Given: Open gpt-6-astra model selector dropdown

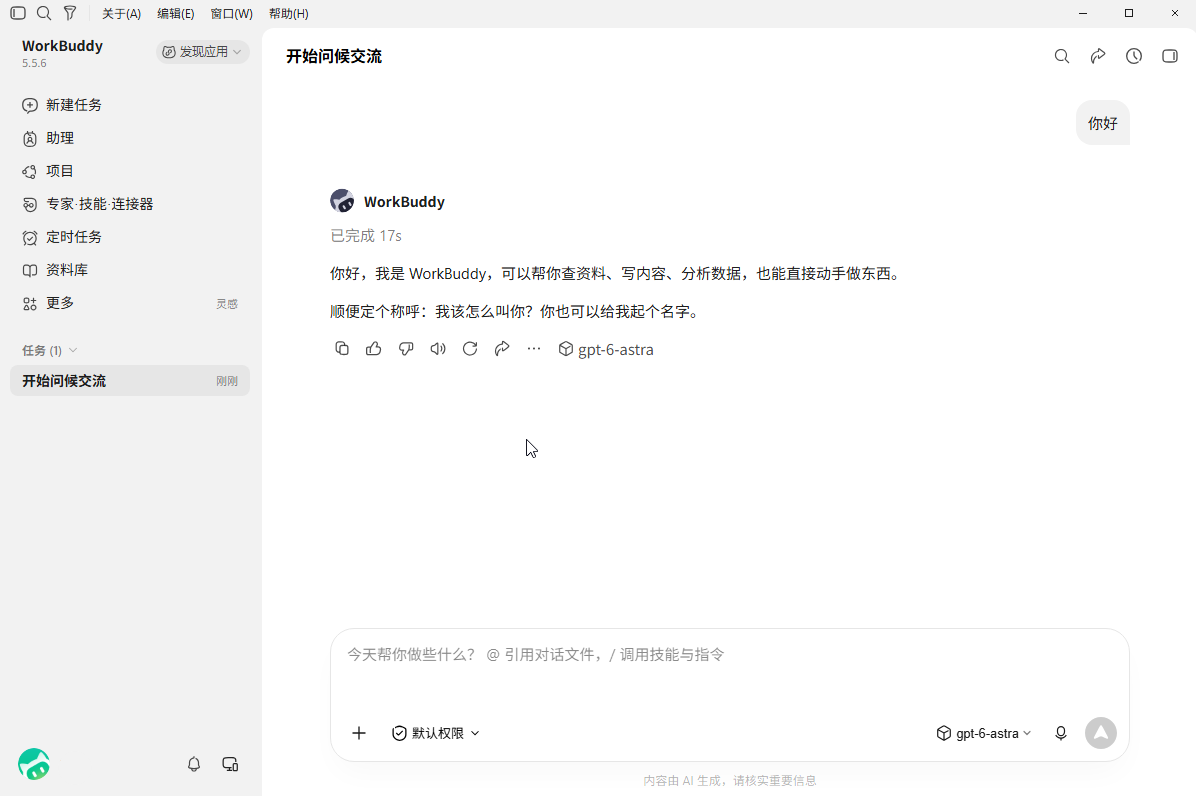Looking at the screenshot, I should (x=984, y=733).
